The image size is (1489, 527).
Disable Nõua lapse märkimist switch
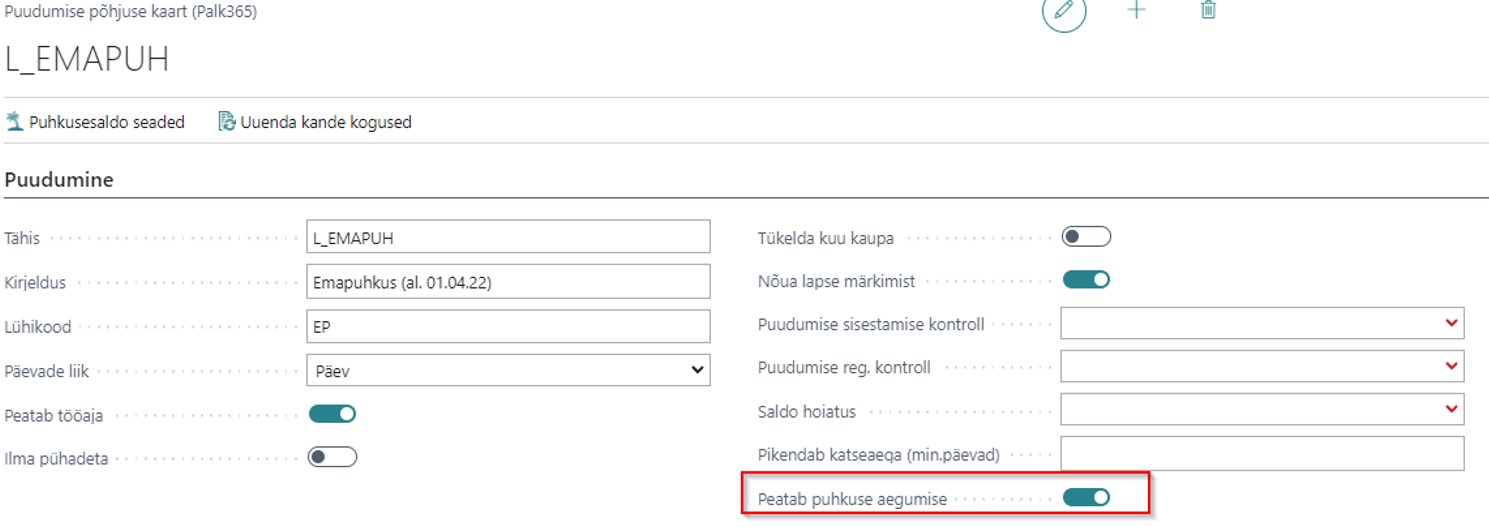click(1086, 280)
